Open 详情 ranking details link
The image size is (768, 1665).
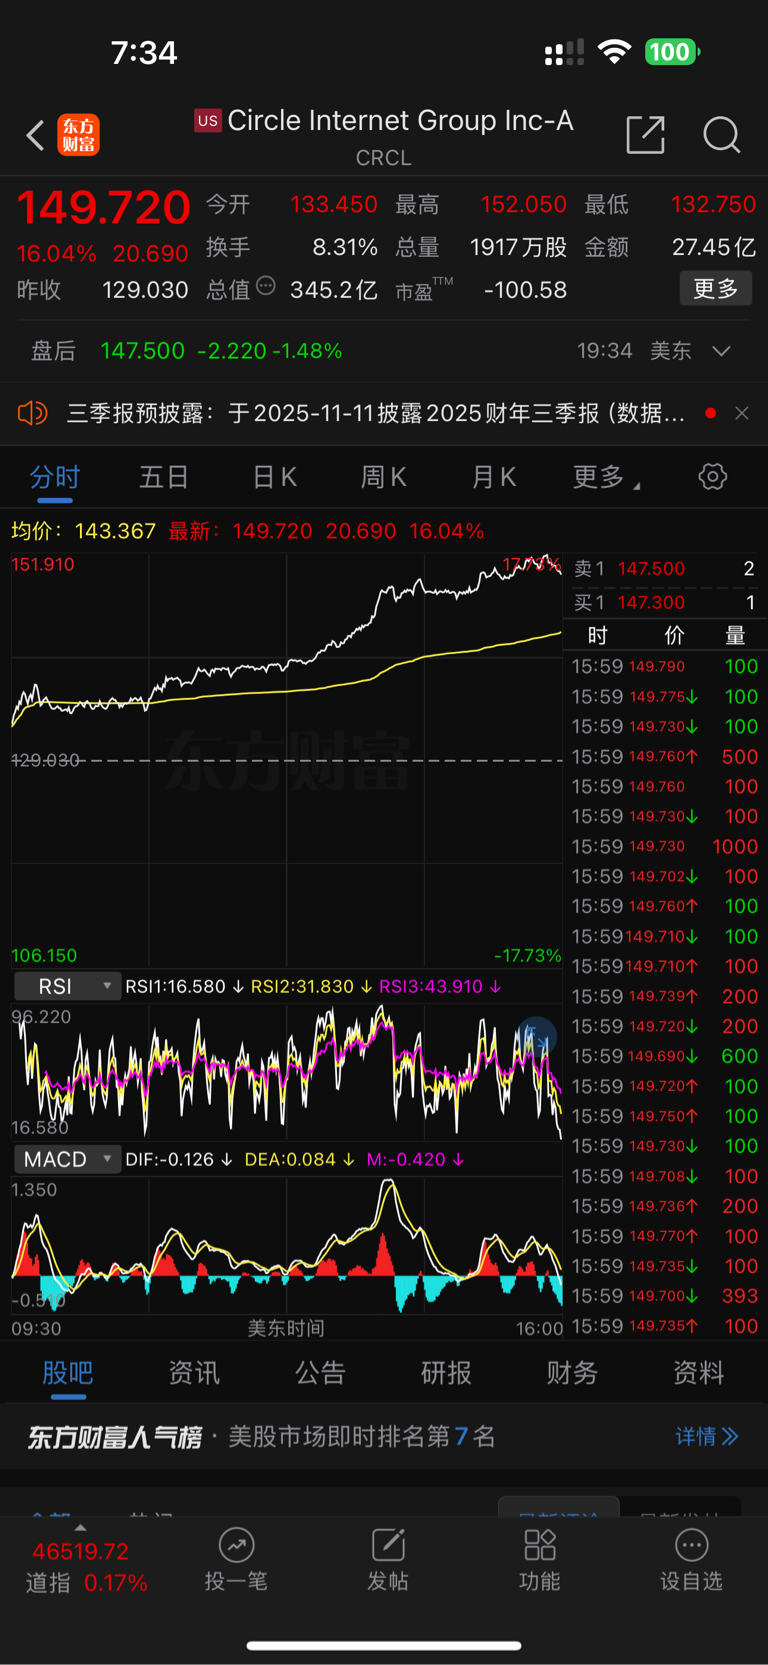(707, 1436)
